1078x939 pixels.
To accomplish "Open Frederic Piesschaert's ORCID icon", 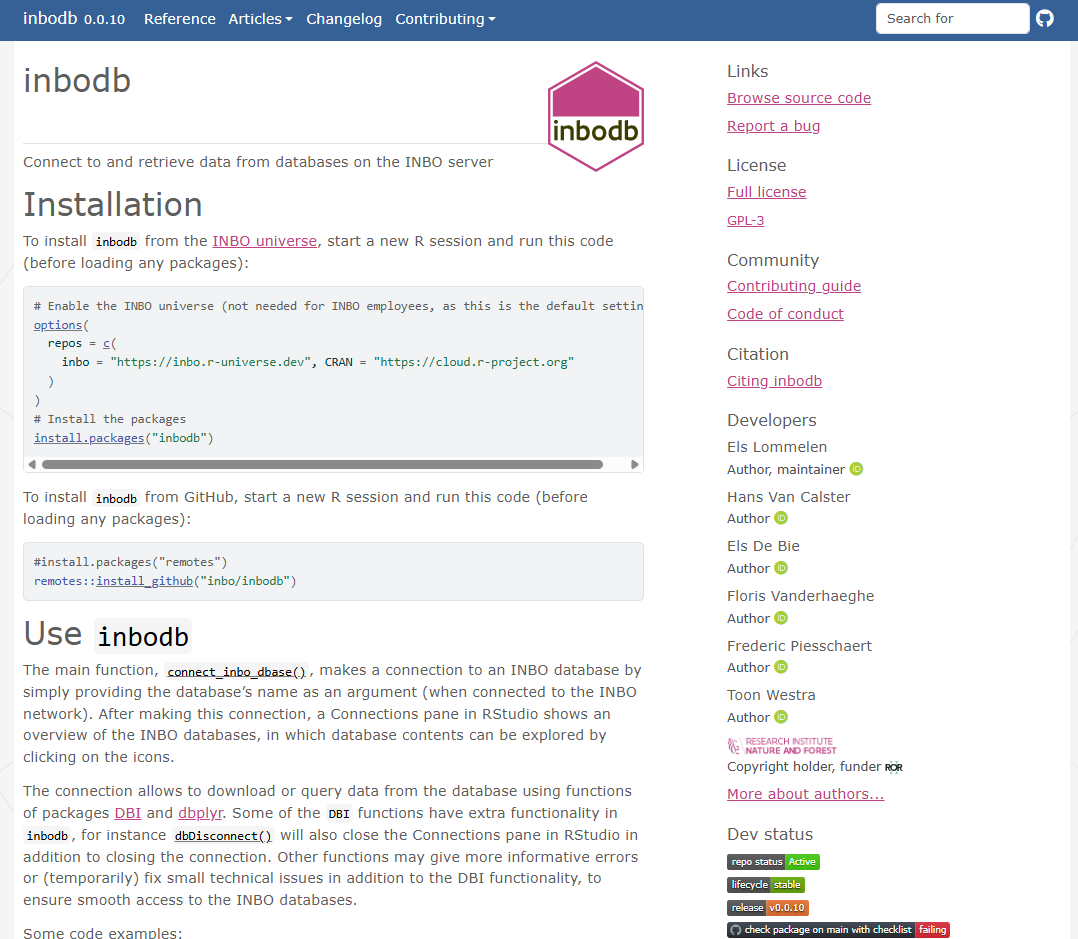I will click(781, 667).
